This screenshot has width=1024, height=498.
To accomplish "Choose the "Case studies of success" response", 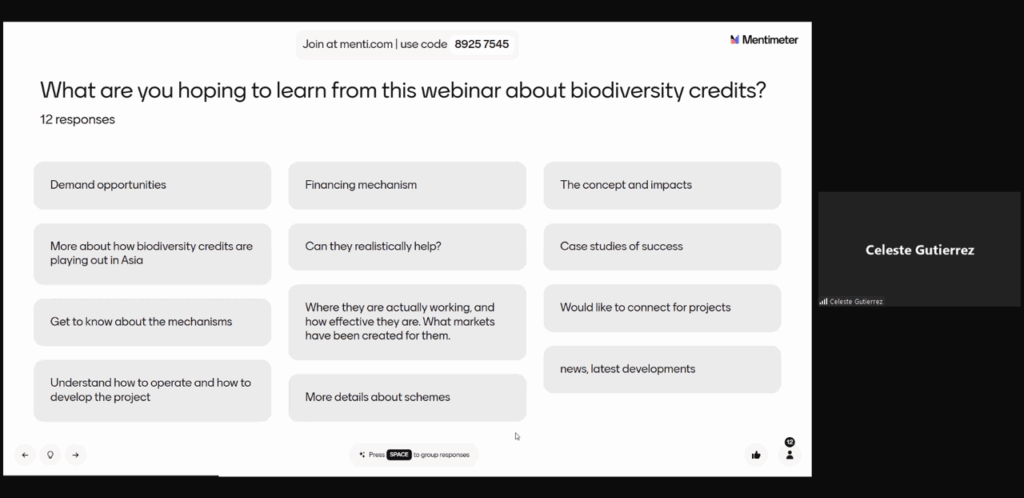I will pyautogui.click(x=662, y=246).
